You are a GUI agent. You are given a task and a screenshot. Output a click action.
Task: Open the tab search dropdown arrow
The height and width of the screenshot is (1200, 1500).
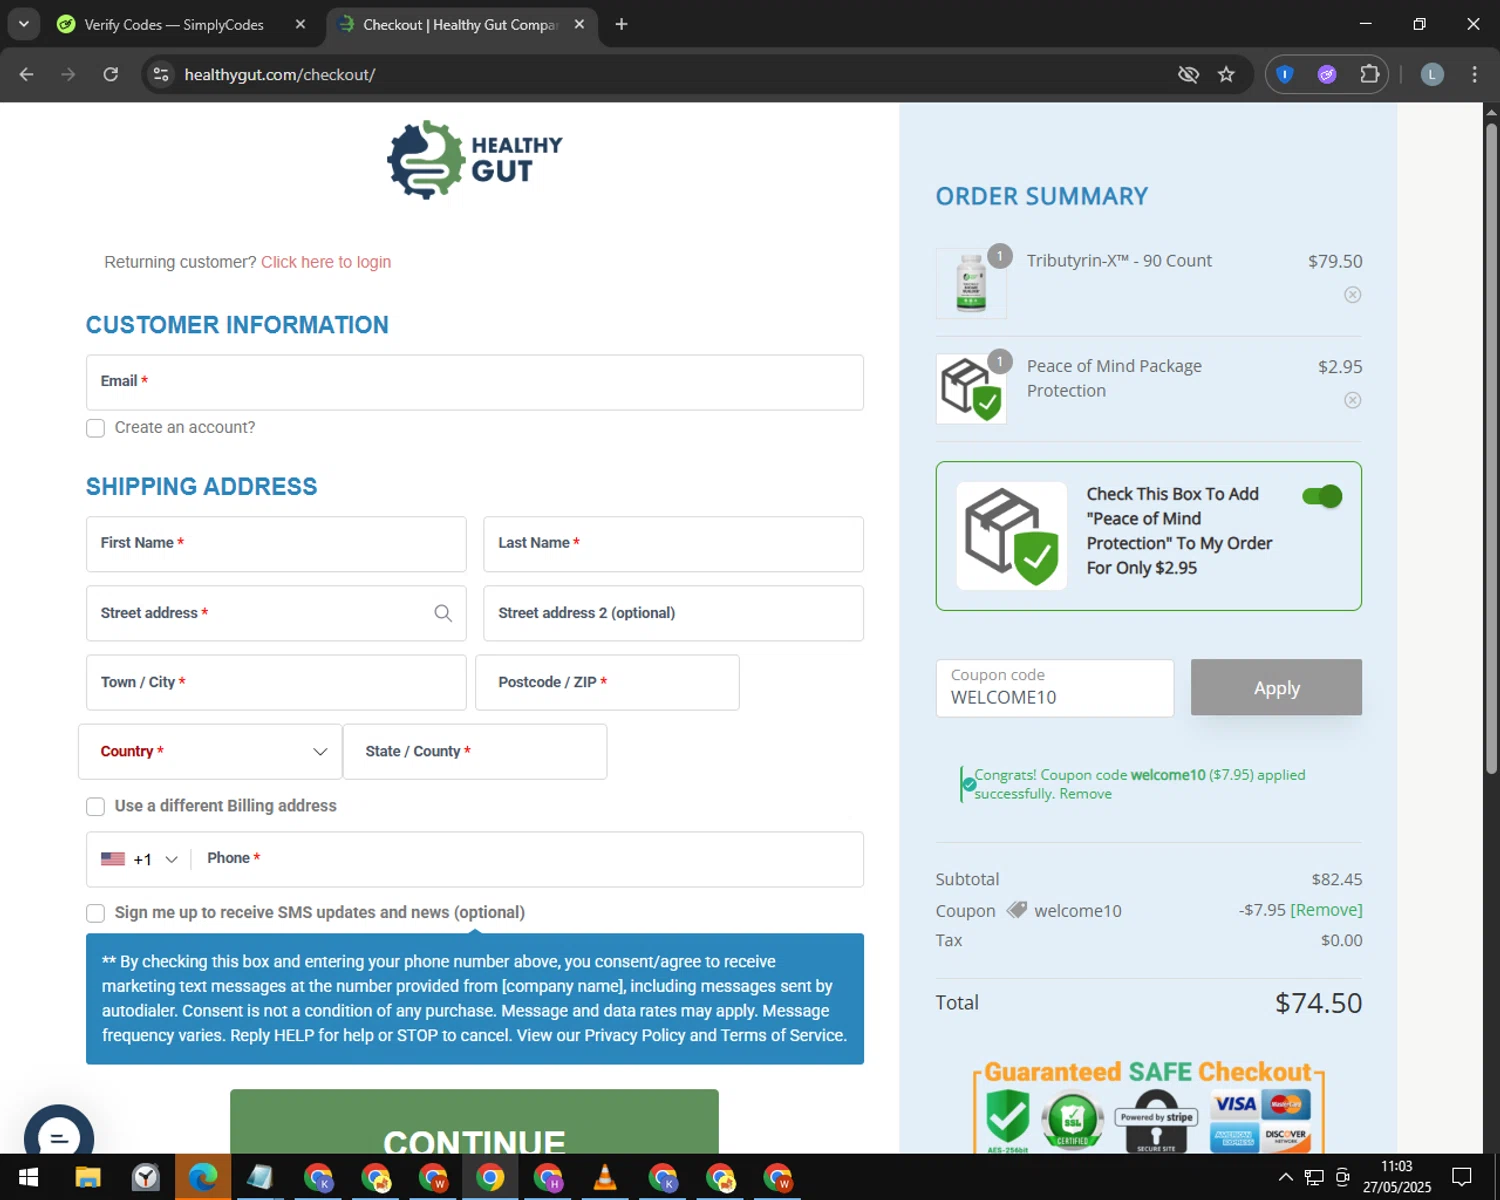[23, 24]
